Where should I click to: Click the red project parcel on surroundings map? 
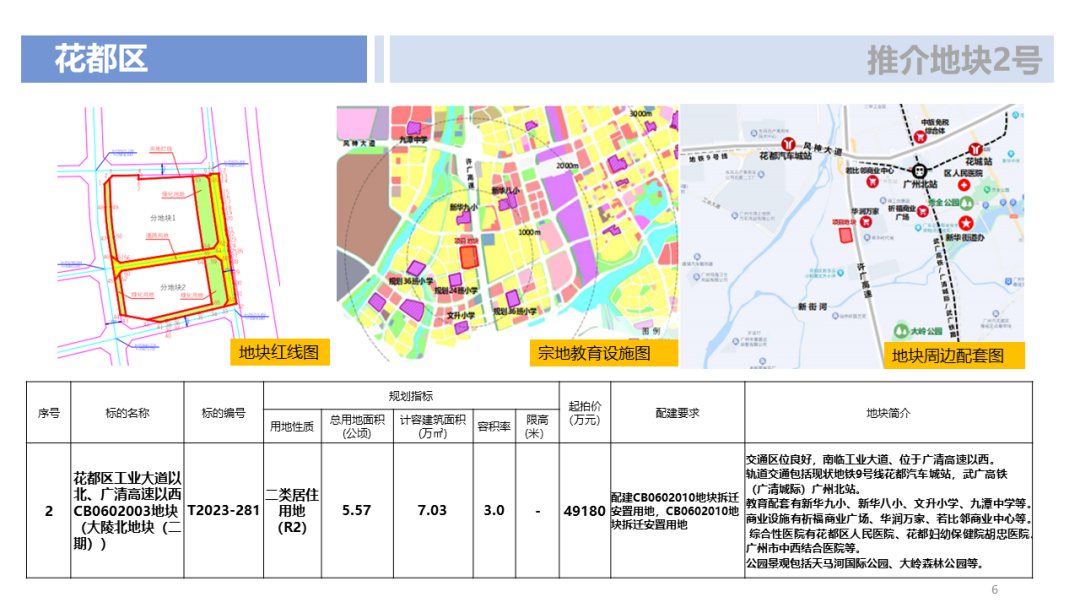845,234
